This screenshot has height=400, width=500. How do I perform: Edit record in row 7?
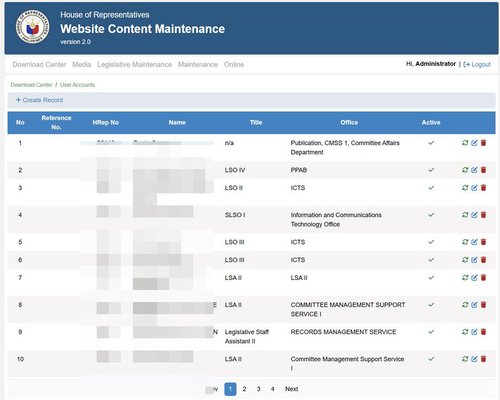(x=474, y=278)
